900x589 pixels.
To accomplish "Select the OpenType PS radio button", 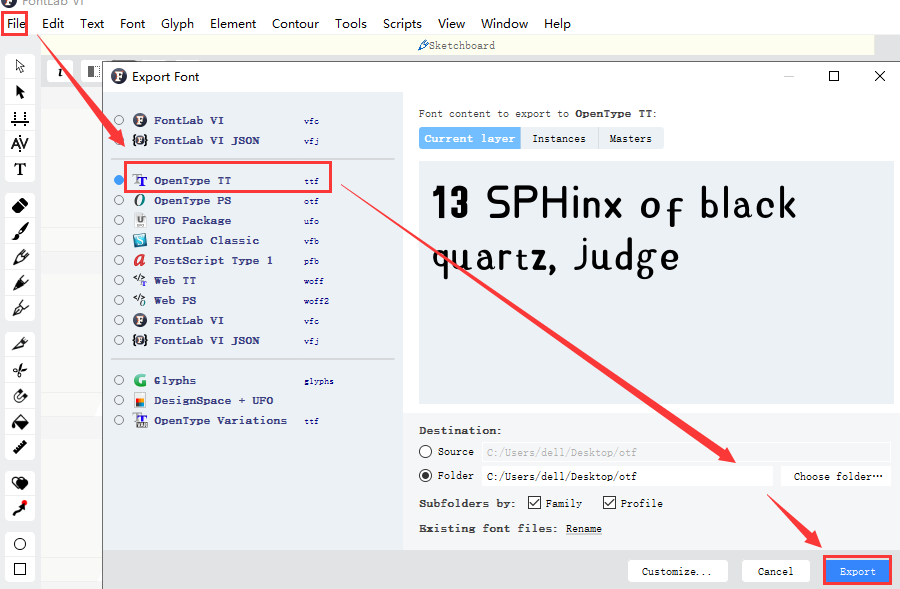I will (x=119, y=200).
